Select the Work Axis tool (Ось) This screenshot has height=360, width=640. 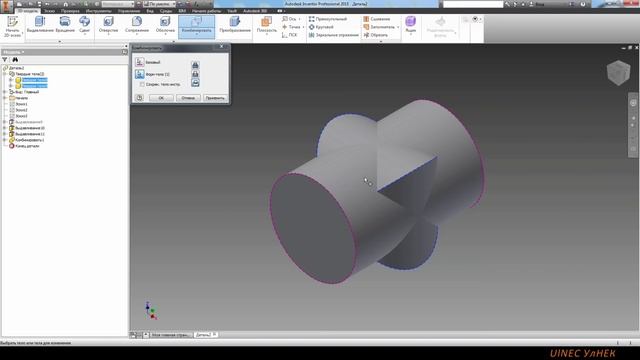coord(290,19)
